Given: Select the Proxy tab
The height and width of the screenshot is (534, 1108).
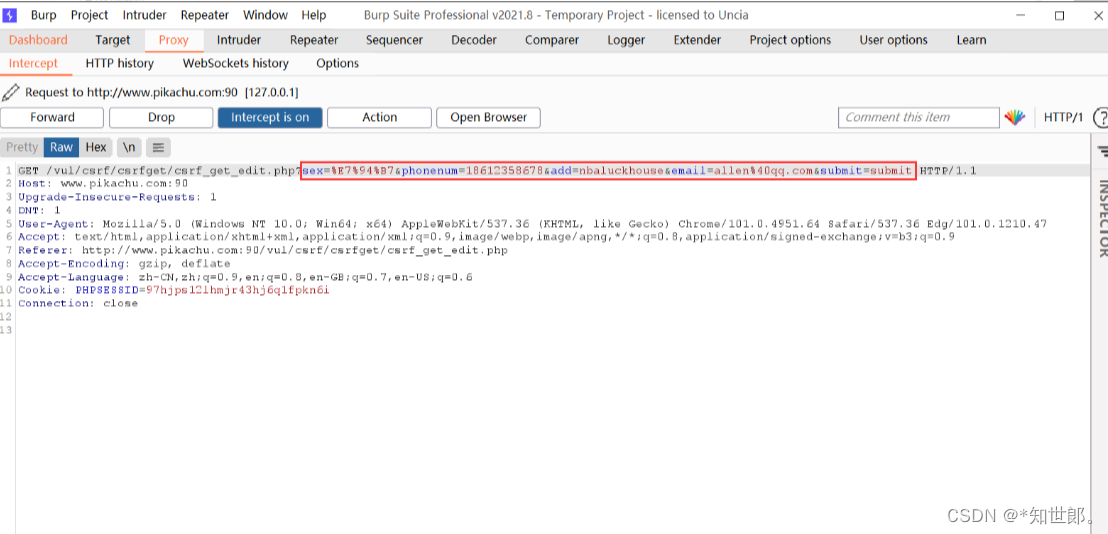Looking at the screenshot, I should (174, 40).
